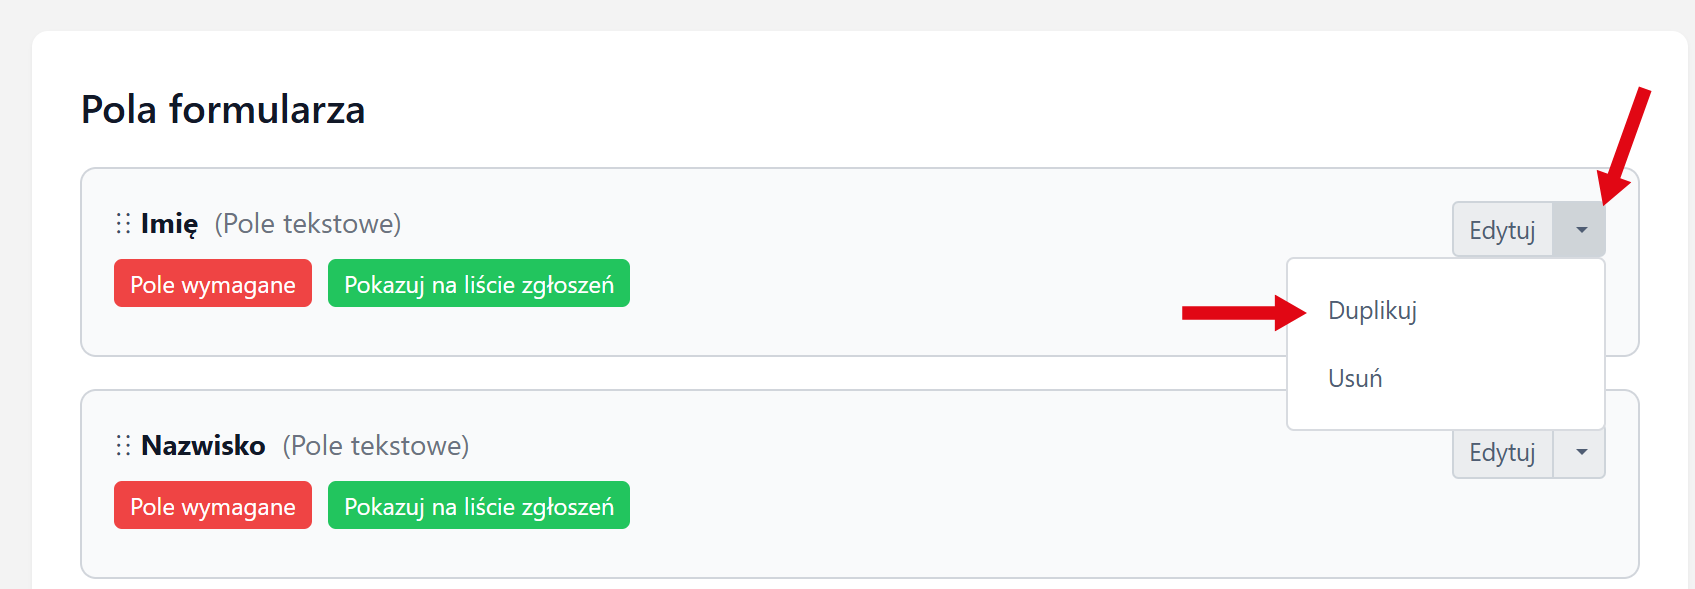Grab the drag handle beside Nazwisko
Image resolution: width=1695 pixels, height=589 pixels.
pyautogui.click(x=123, y=445)
